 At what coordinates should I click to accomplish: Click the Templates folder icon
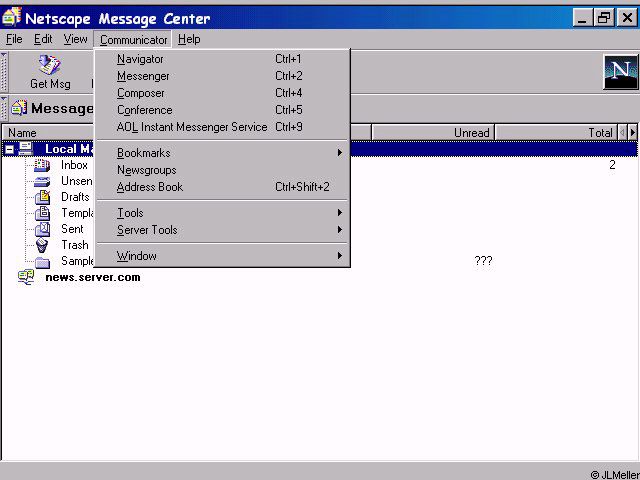click(42, 213)
